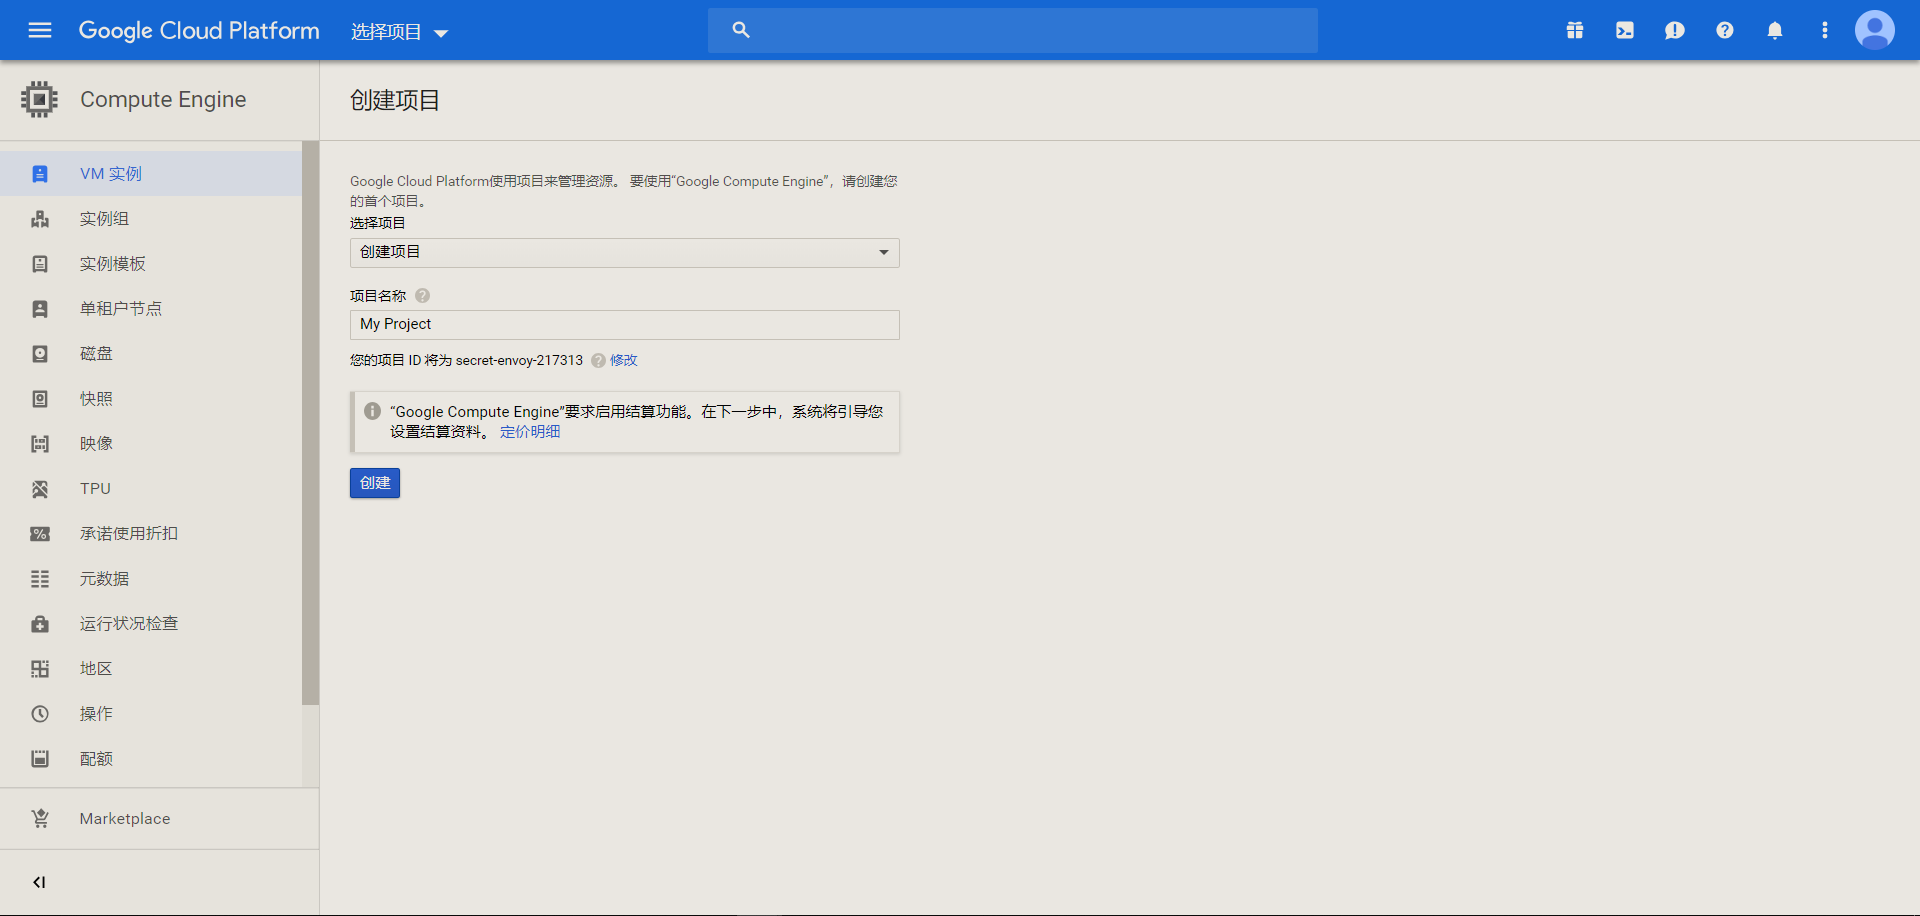Open the help question mark icon

pyautogui.click(x=1725, y=30)
